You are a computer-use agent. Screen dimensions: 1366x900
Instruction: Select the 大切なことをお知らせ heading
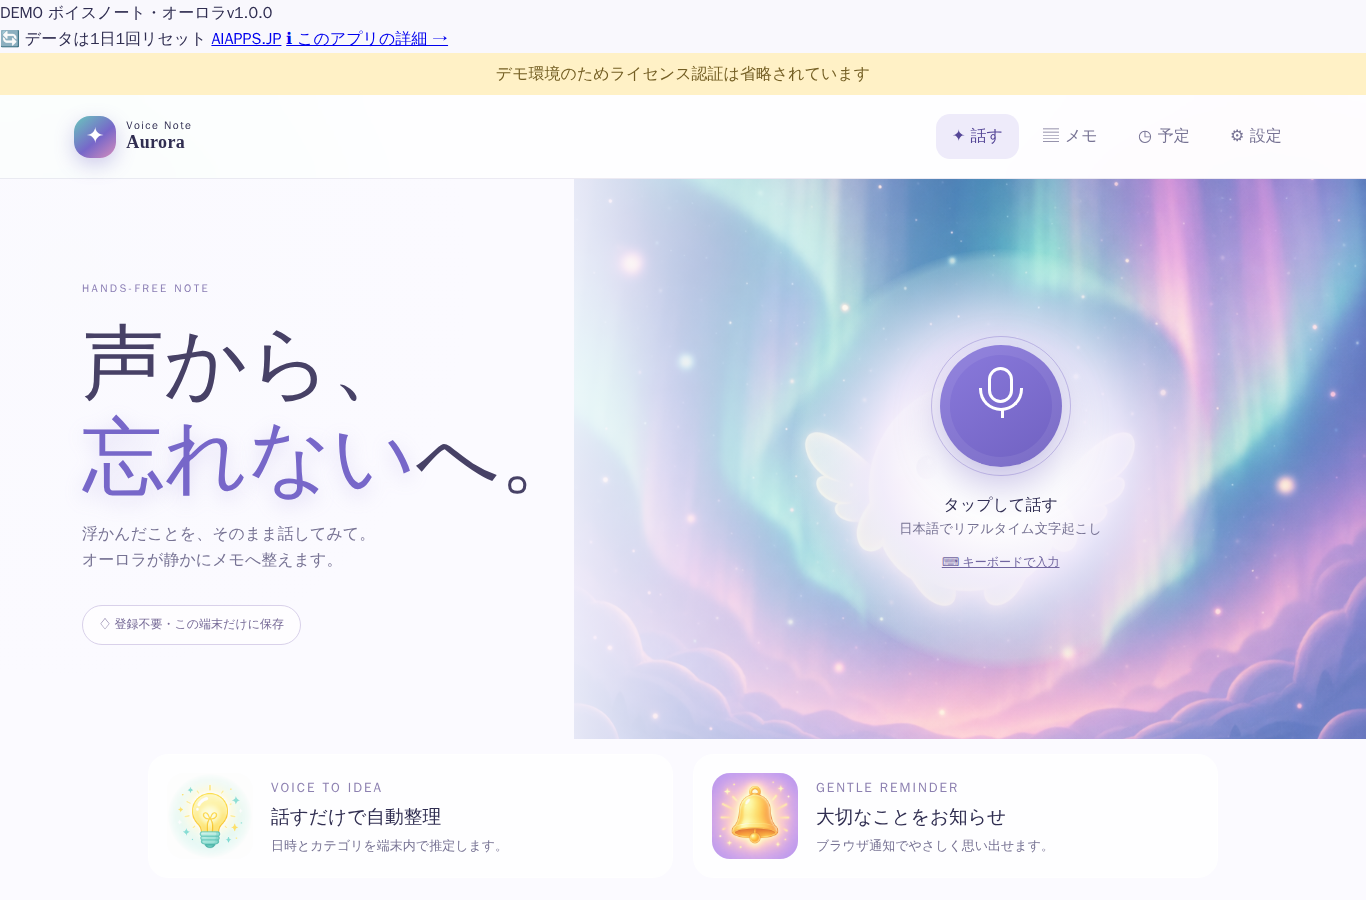pyautogui.click(x=911, y=817)
